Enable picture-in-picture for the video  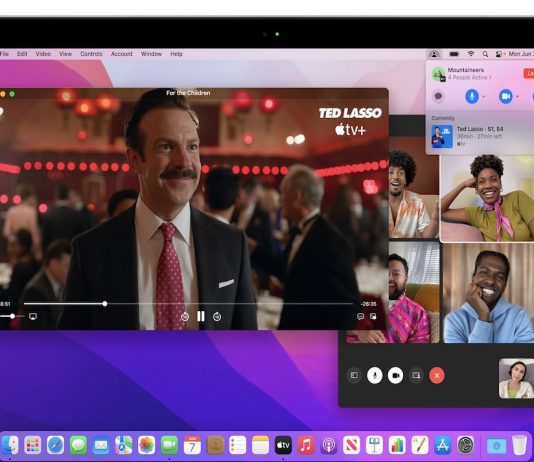(373, 317)
